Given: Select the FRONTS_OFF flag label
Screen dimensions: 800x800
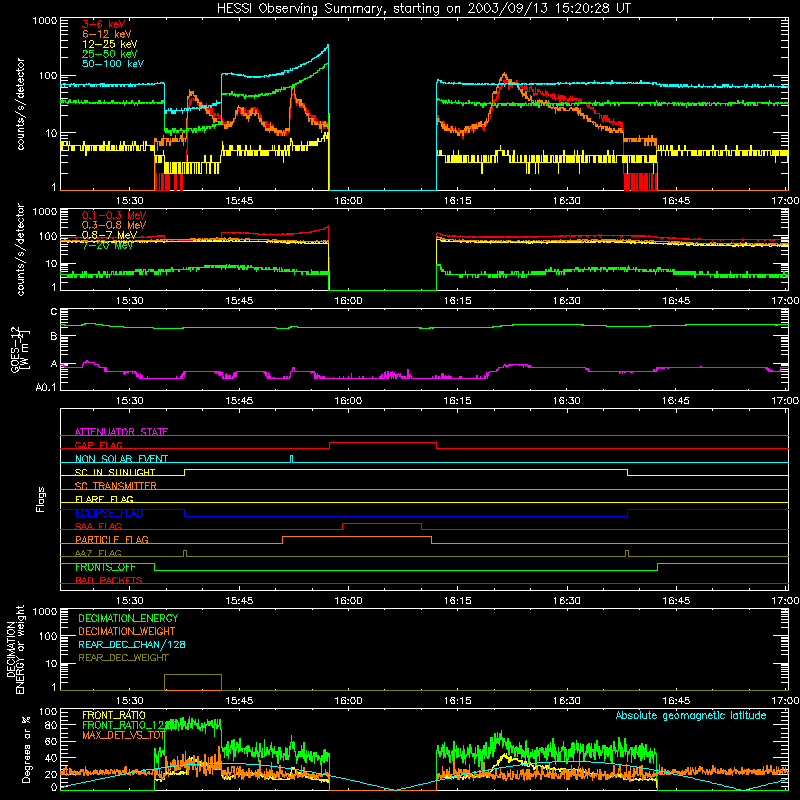Looking at the screenshot, I should point(105,567).
